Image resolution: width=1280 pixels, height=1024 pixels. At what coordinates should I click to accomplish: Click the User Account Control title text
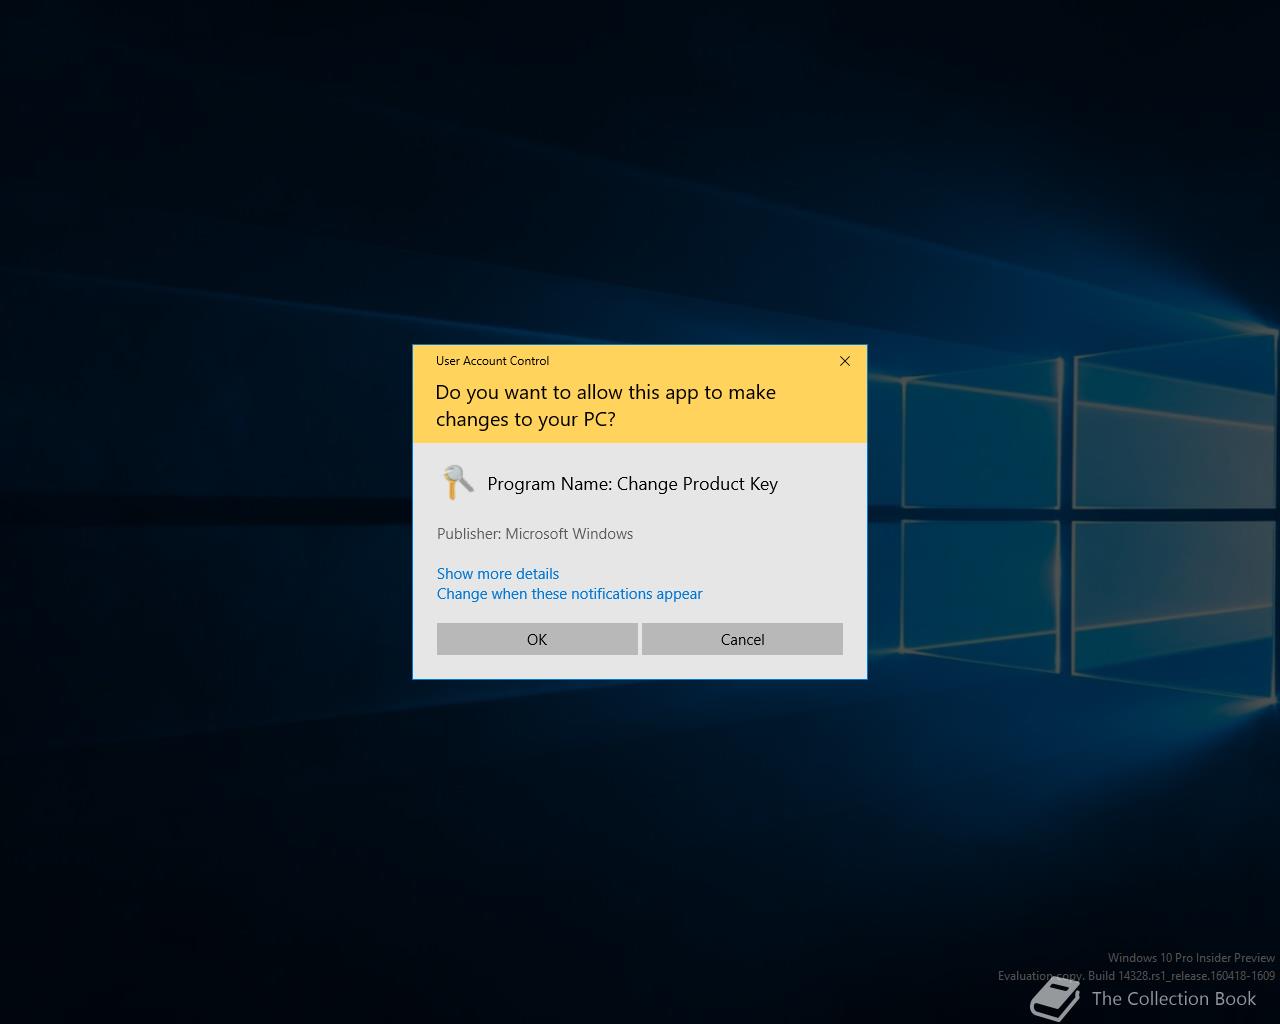(x=492, y=361)
